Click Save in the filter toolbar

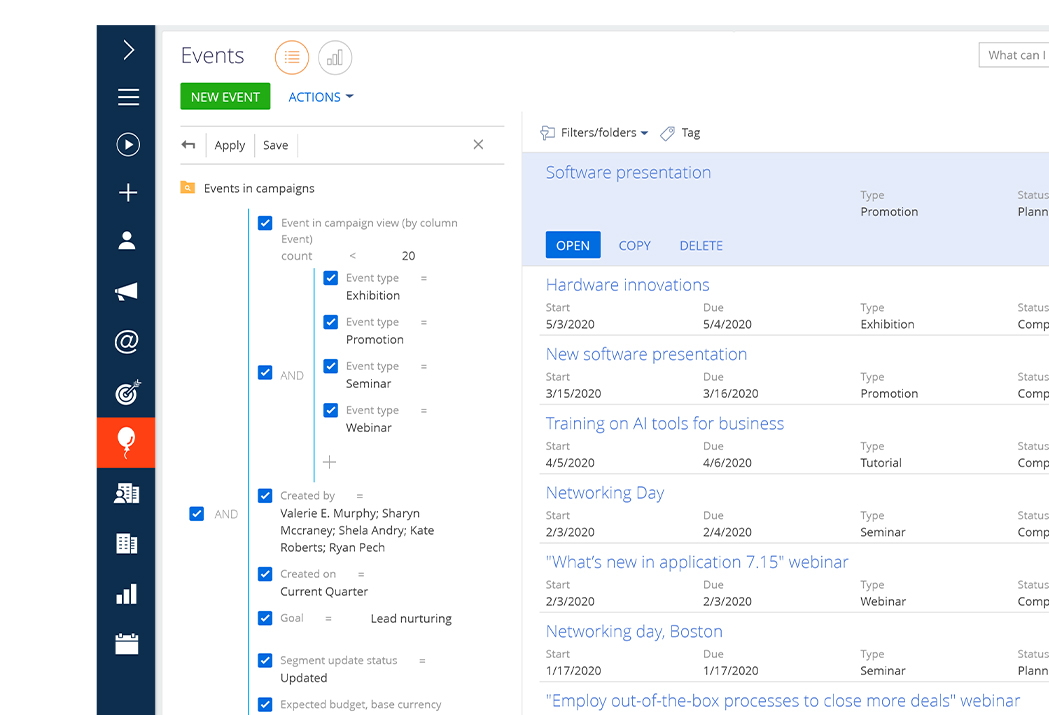pos(275,145)
